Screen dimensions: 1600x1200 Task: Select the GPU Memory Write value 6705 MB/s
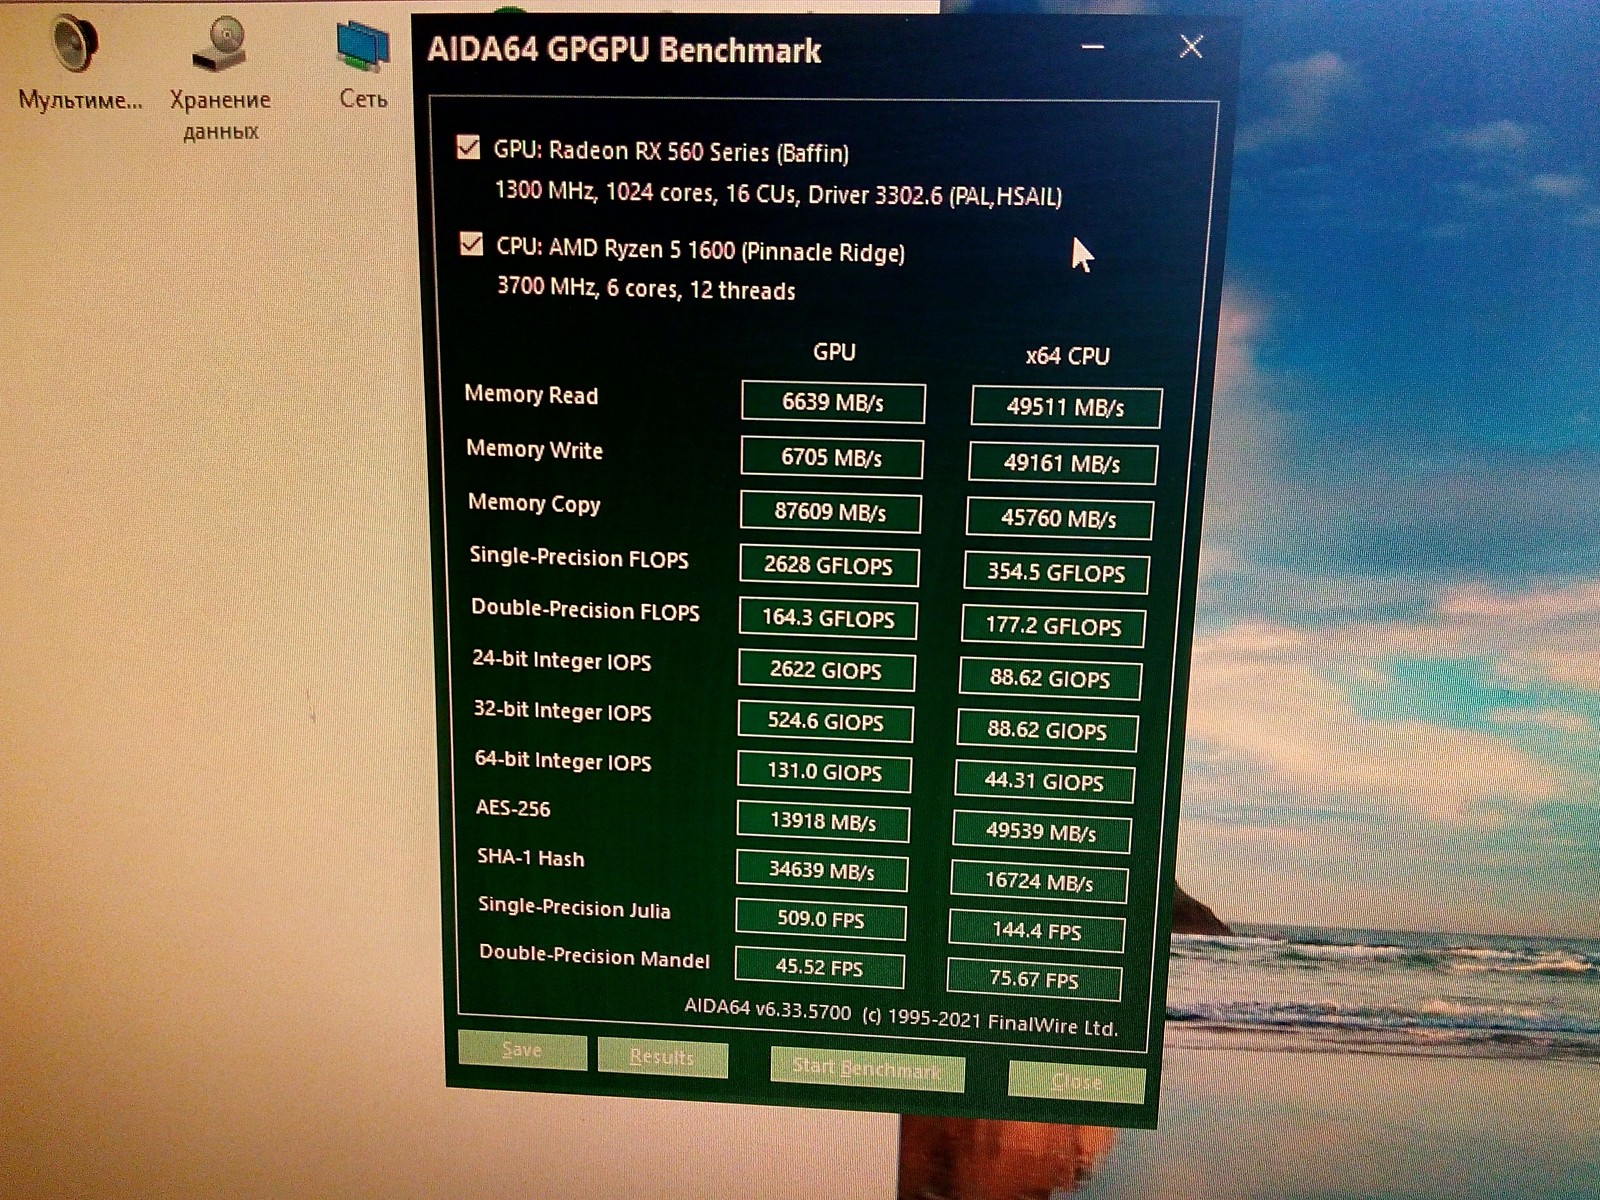831,457
